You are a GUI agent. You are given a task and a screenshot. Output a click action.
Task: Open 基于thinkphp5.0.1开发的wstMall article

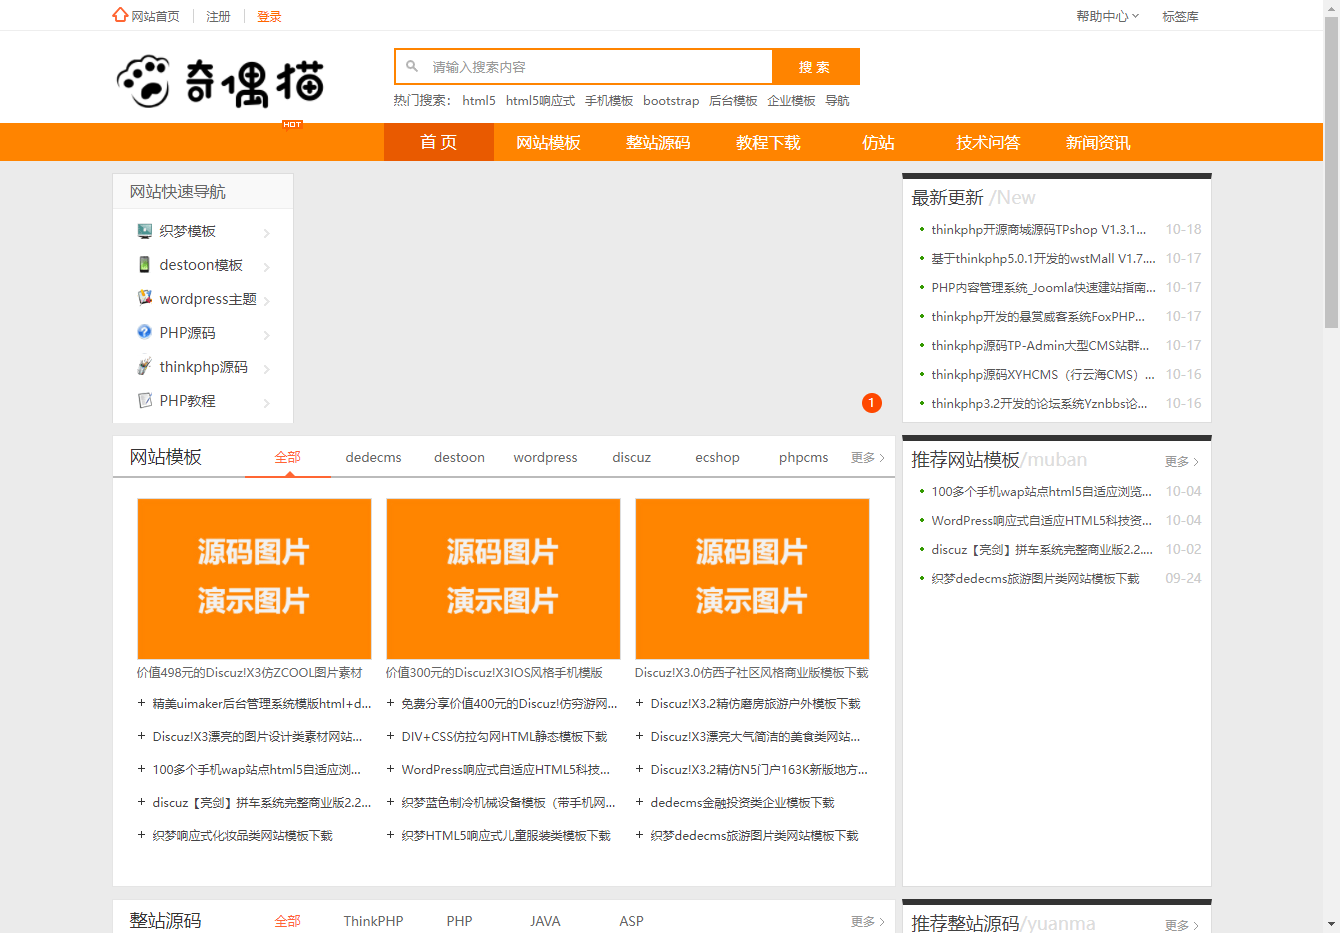(1043, 258)
